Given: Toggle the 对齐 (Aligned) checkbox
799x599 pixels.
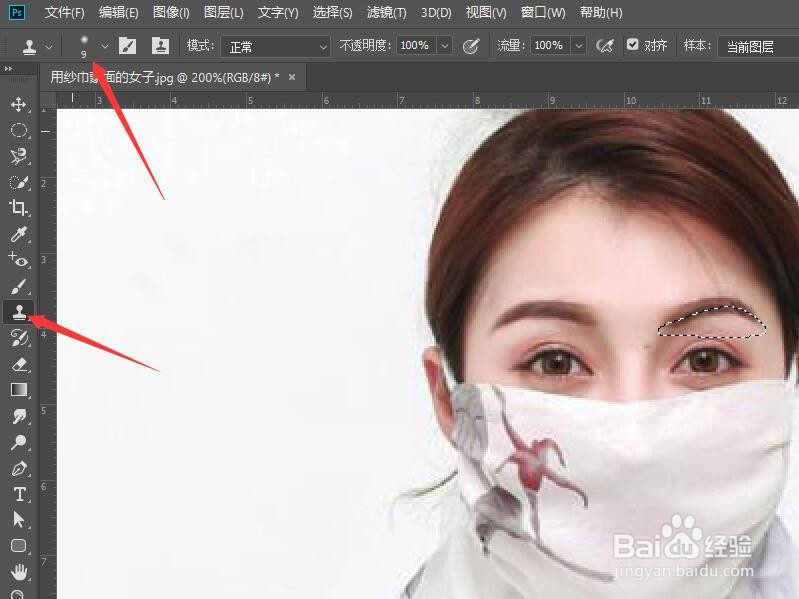Looking at the screenshot, I should tap(632, 45).
